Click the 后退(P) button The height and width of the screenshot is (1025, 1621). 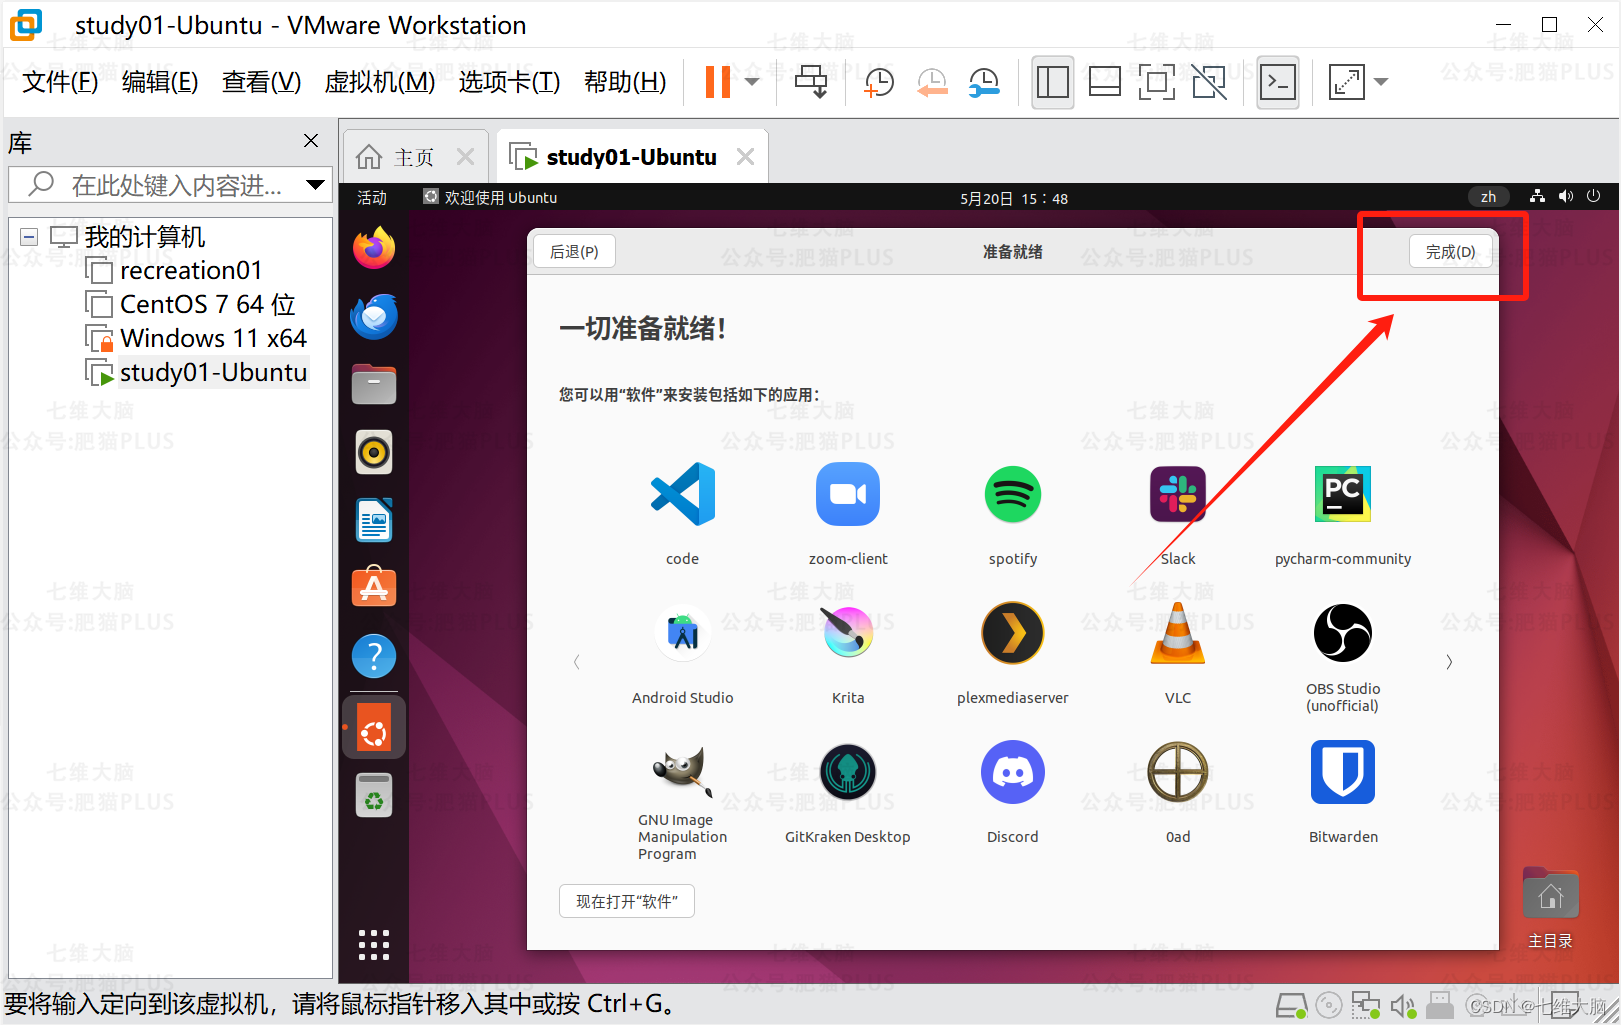click(x=574, y=252)
